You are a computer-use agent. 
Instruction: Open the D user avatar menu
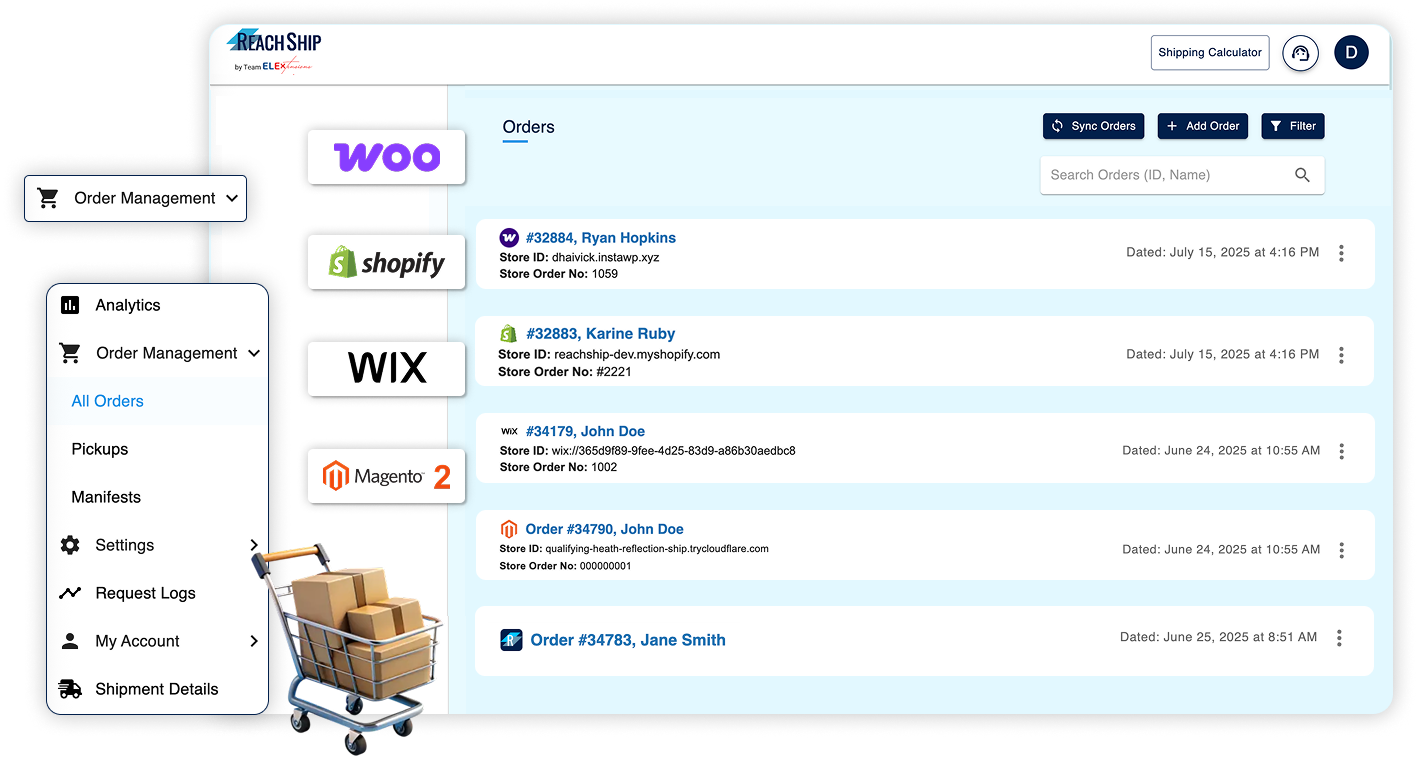[1351, 52]
